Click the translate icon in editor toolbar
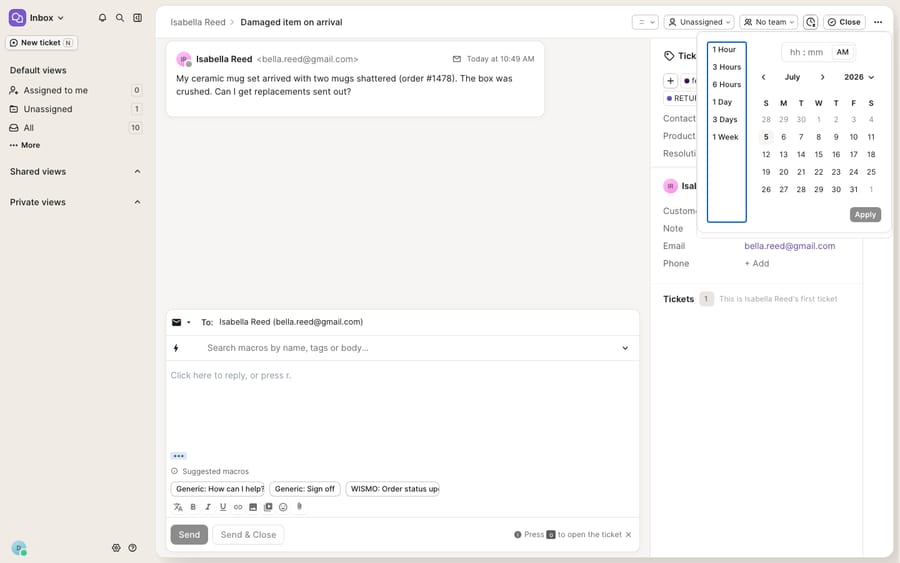The height and width of the screenshot is (563, 900). [178, 507]
